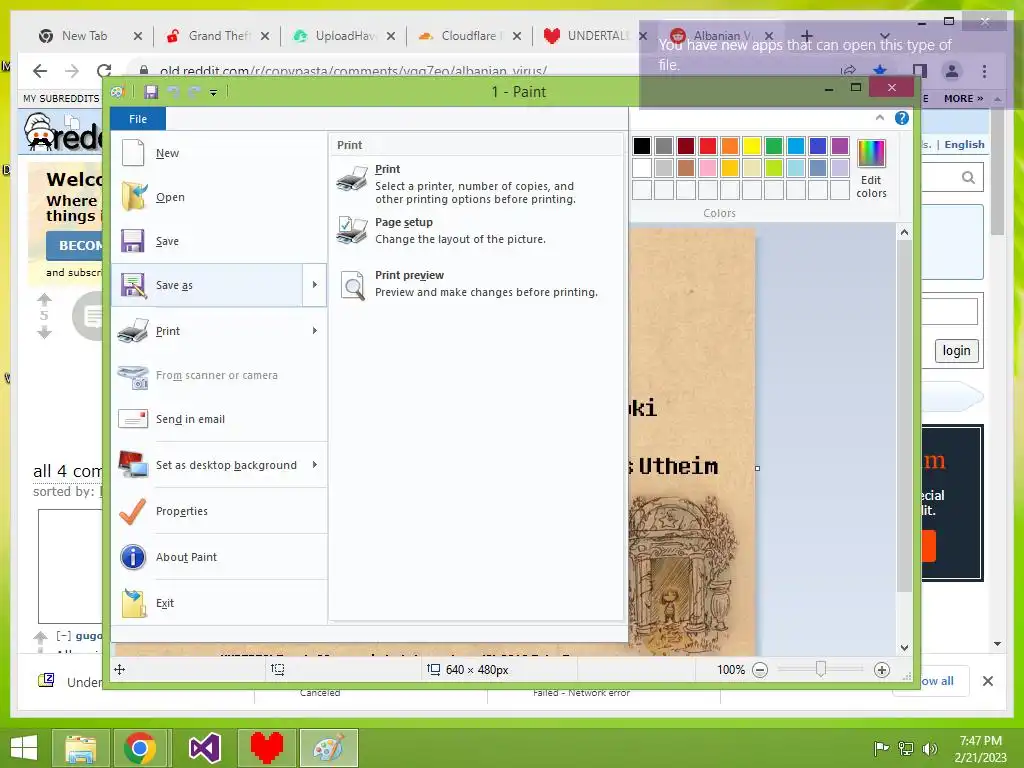Adjust the Paint zoom slider handle
1024x768 pixels.
(x=821, y=669)
